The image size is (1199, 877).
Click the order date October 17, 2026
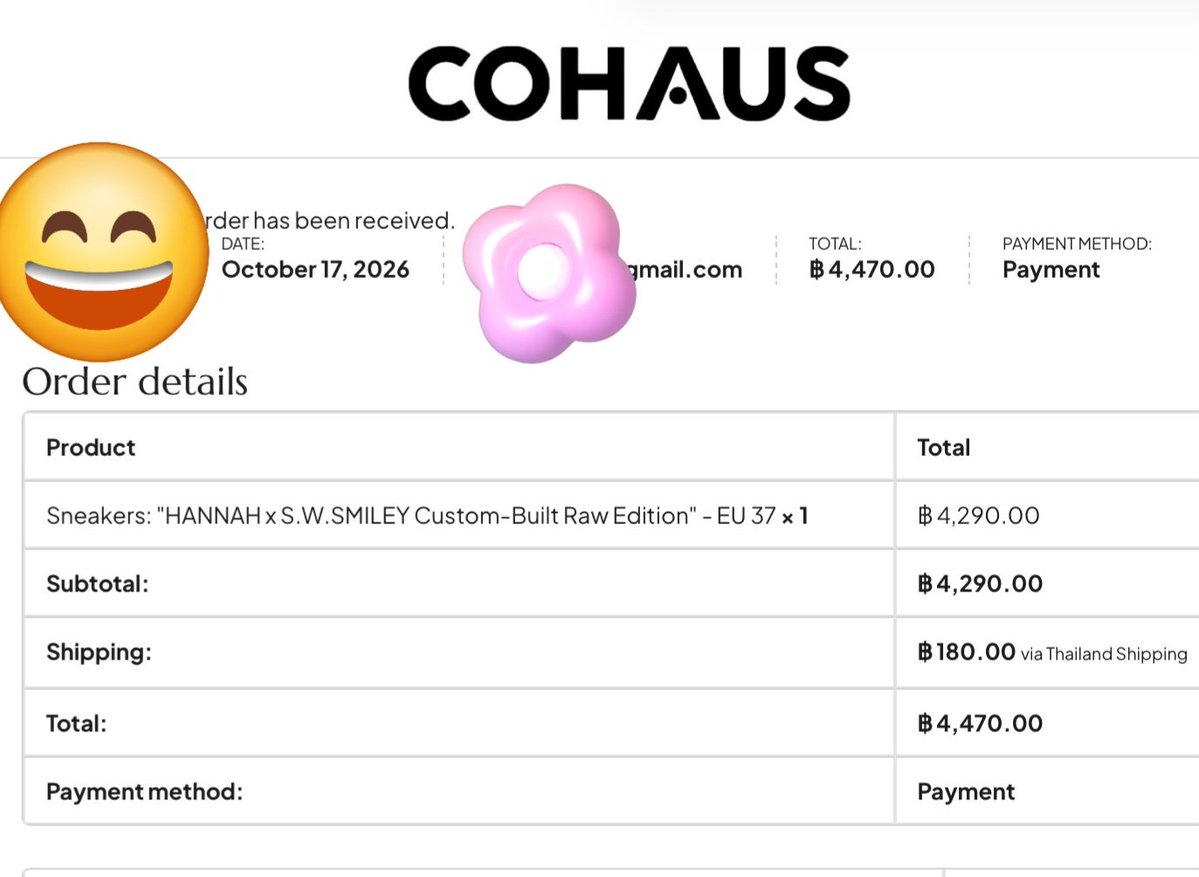315,269
